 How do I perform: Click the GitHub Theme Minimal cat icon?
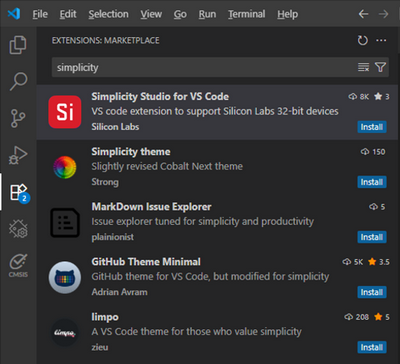pyautogui.click(x=65, y=277)
